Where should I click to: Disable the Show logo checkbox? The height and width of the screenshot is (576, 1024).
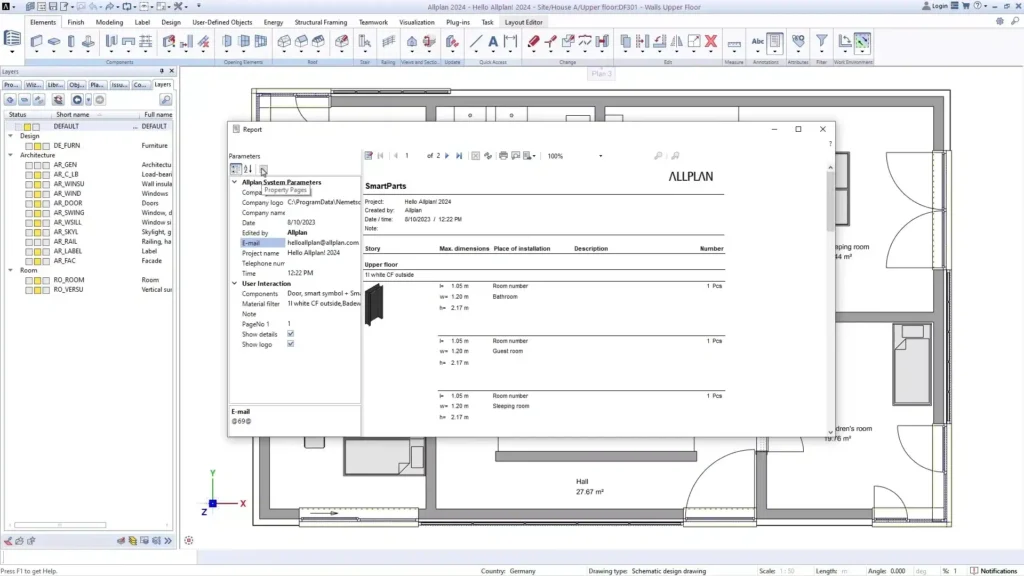[x=291, y=344]
